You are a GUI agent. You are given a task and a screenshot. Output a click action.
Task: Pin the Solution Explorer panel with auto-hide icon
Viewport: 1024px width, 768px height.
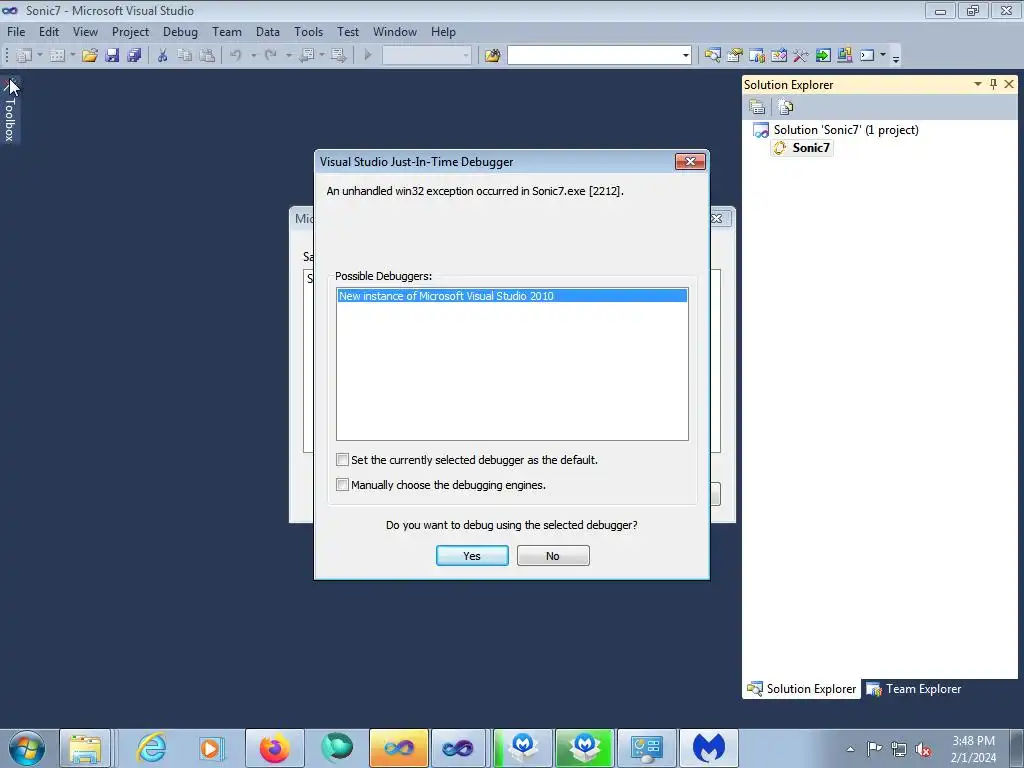point(993,84)
